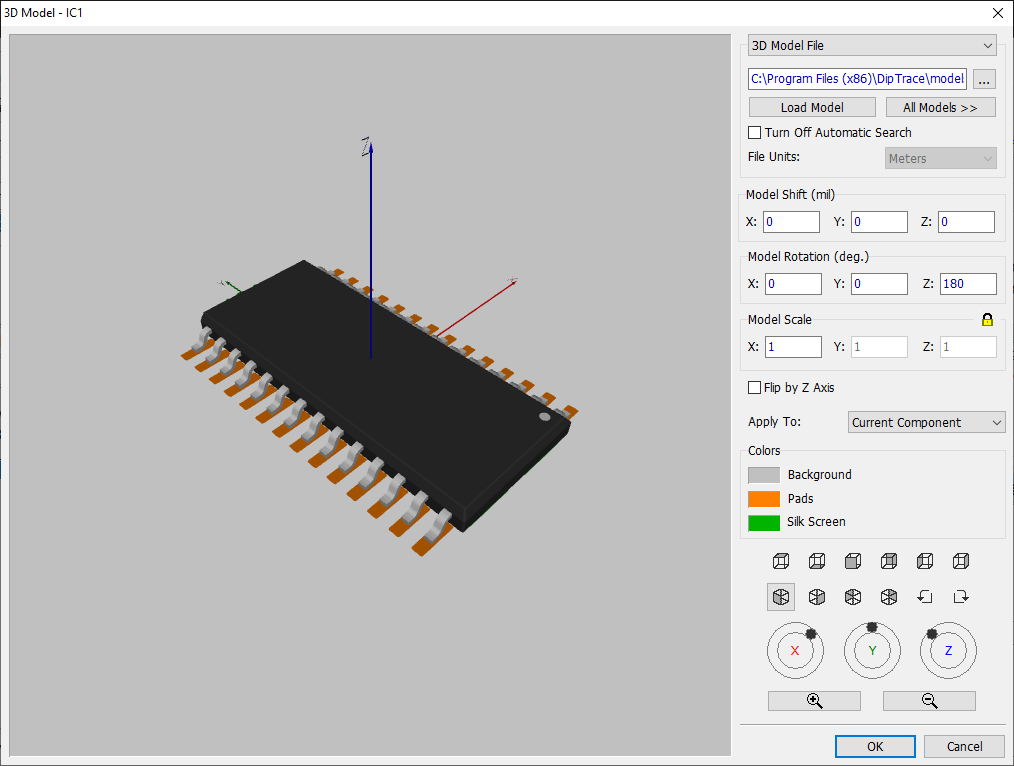Image resolution: width=1014 pixels, height=766 pixels.
Task: Click the Model Scale Y field
Action: click(879, 346)
